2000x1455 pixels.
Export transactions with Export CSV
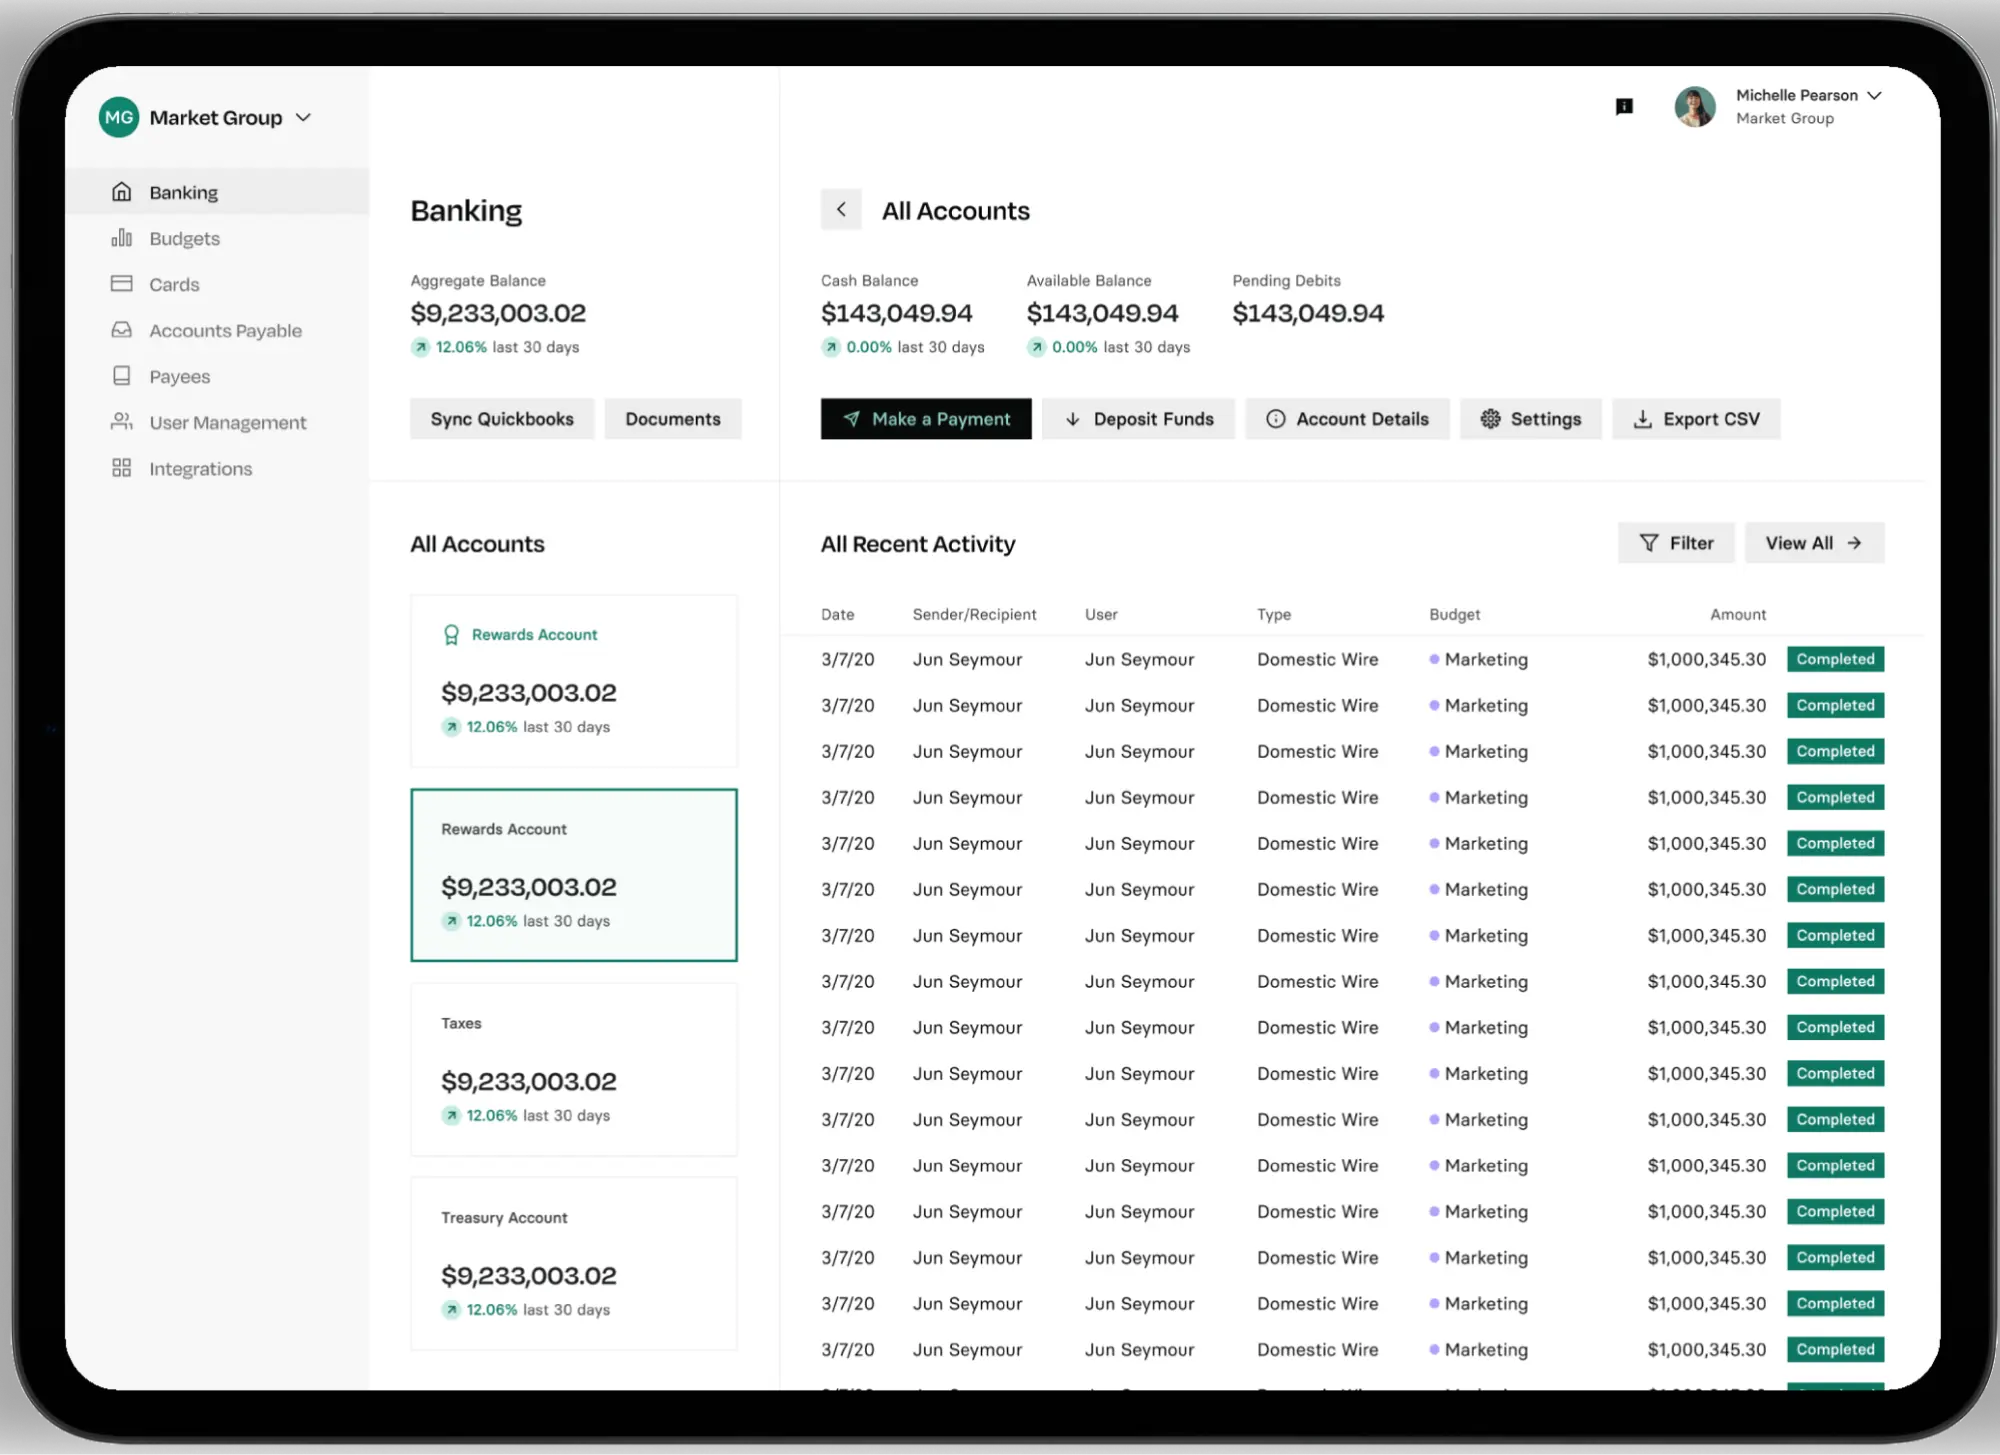coord(1696,419)
